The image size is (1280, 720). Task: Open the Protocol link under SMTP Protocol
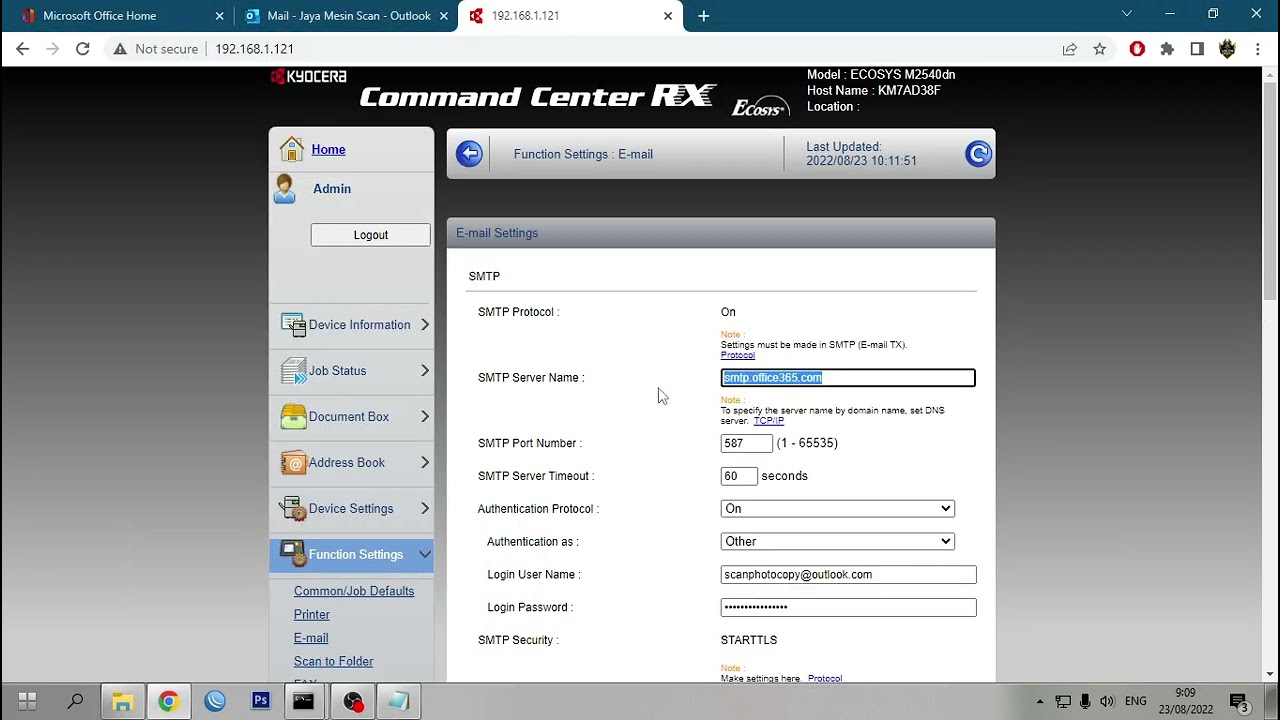click(x=738, y=355)
